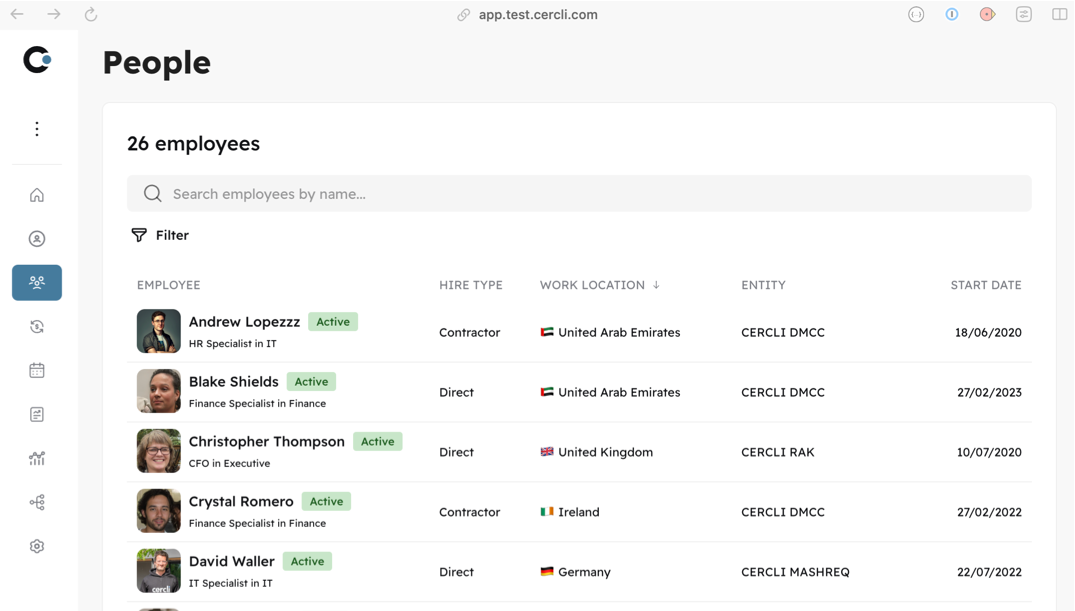Click the browser back arrow
The height and width of the screenshot is (611, 1075).
click(17, 14)
